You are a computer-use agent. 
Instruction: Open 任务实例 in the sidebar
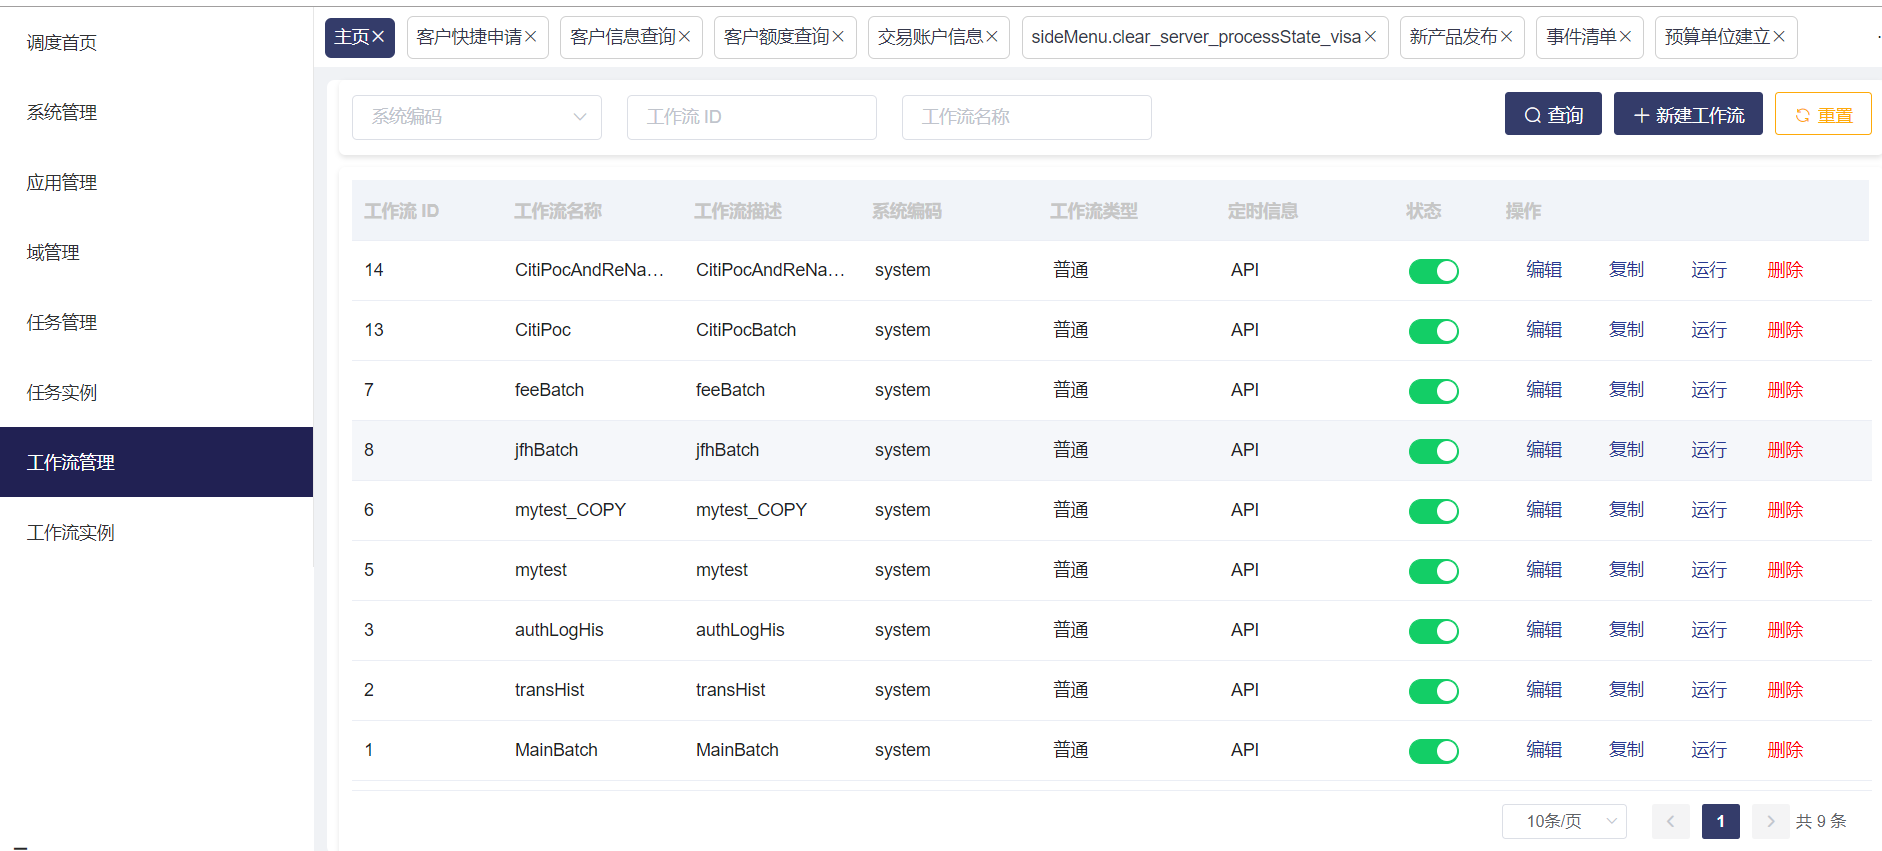[156, 392]
